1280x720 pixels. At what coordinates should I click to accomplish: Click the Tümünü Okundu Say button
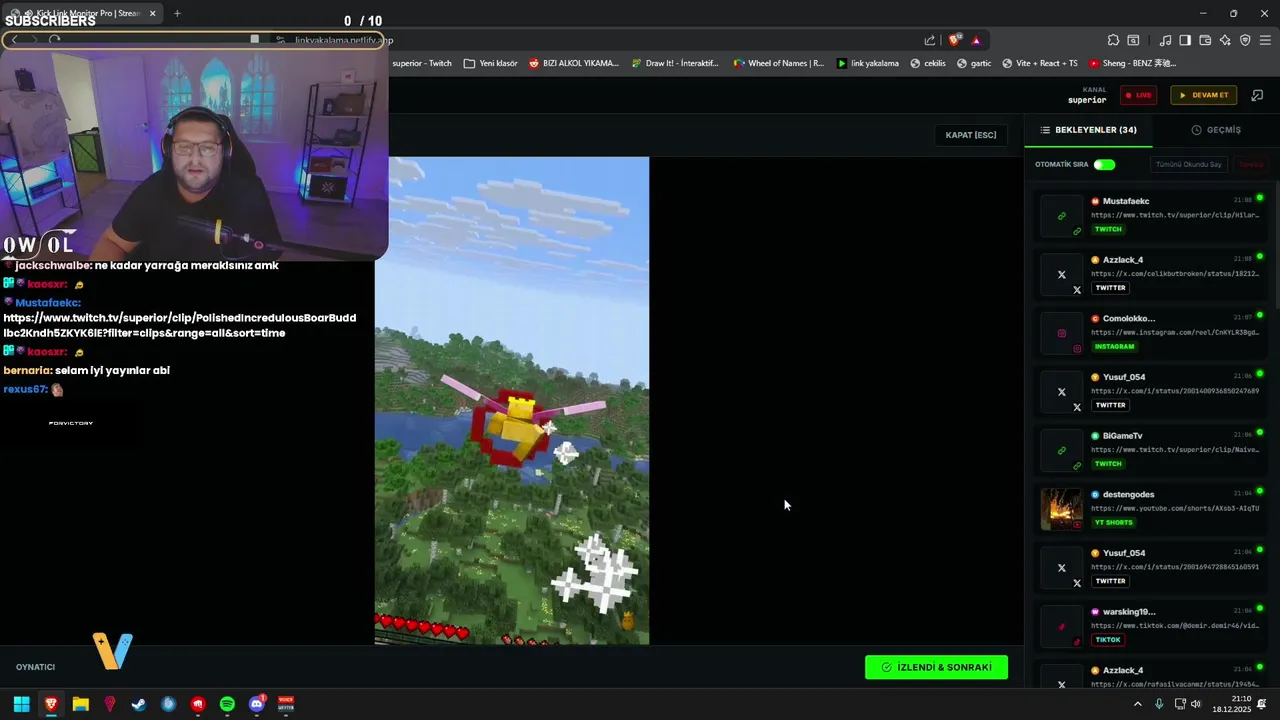(x=1188, y=164)
